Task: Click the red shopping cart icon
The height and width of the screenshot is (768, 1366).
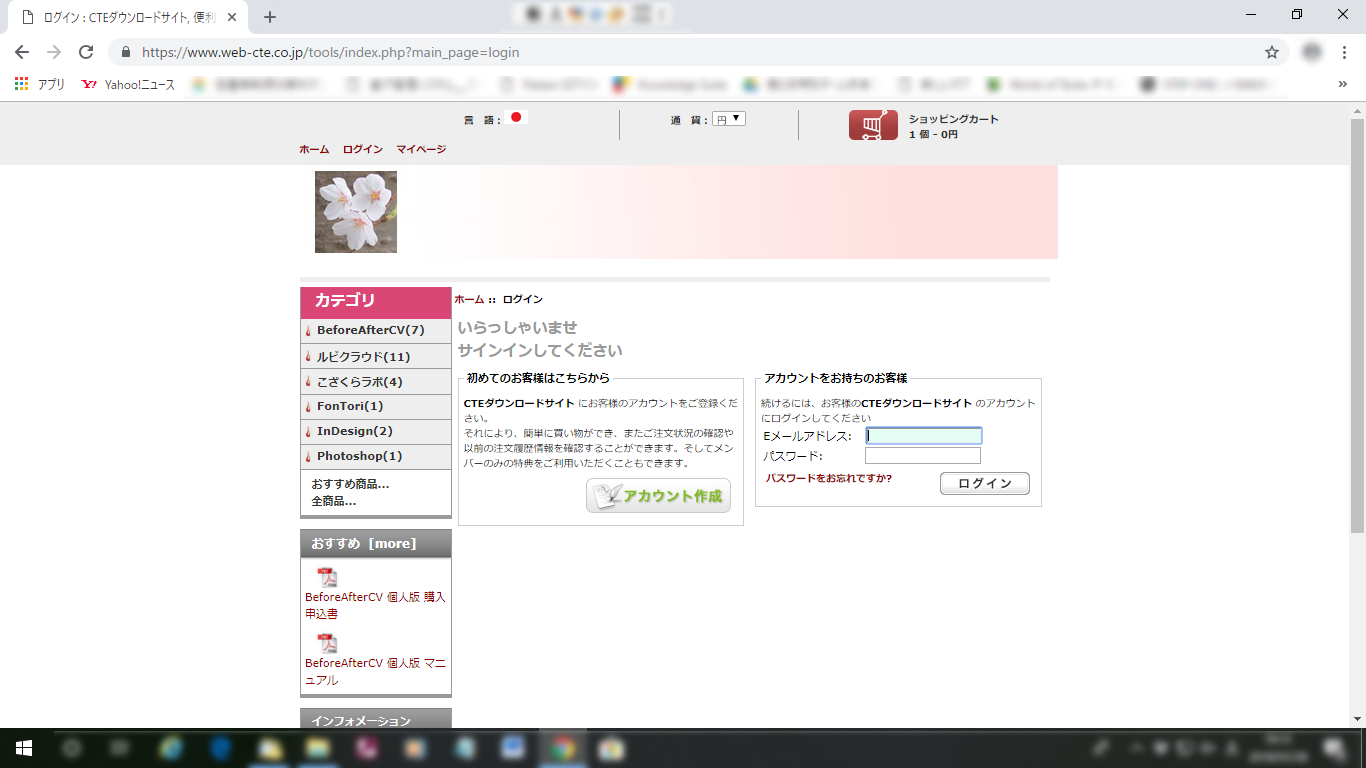Action: pos(873,125)
